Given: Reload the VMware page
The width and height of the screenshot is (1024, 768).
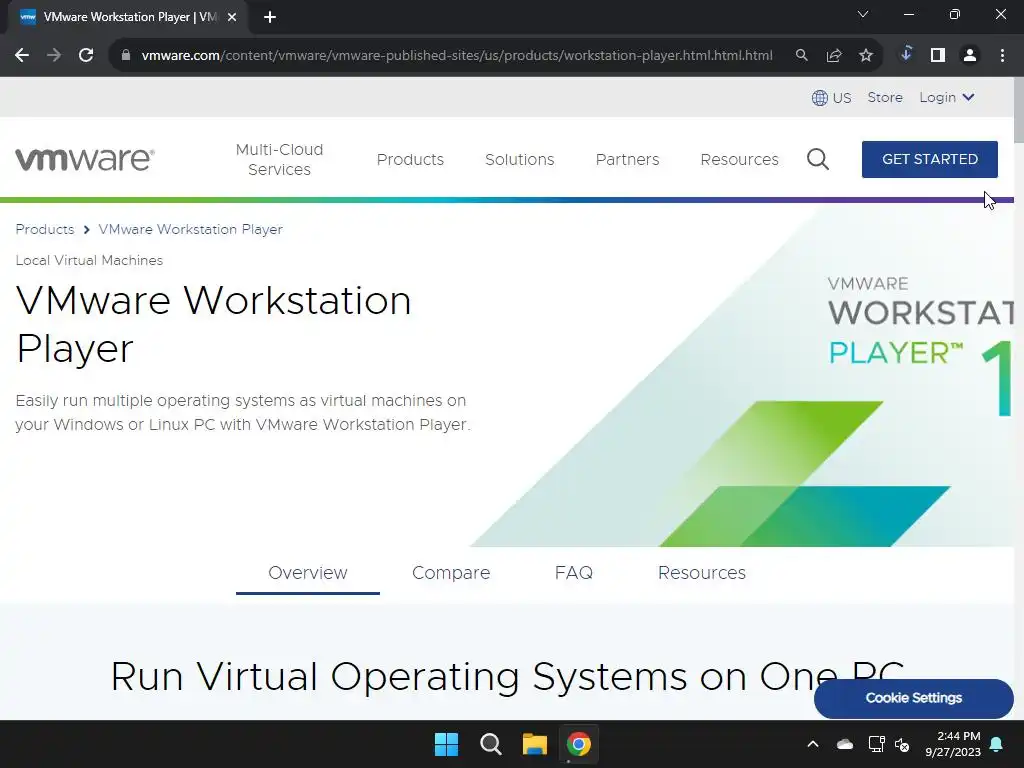Looking at the screenshot, I should pos(86,56).
